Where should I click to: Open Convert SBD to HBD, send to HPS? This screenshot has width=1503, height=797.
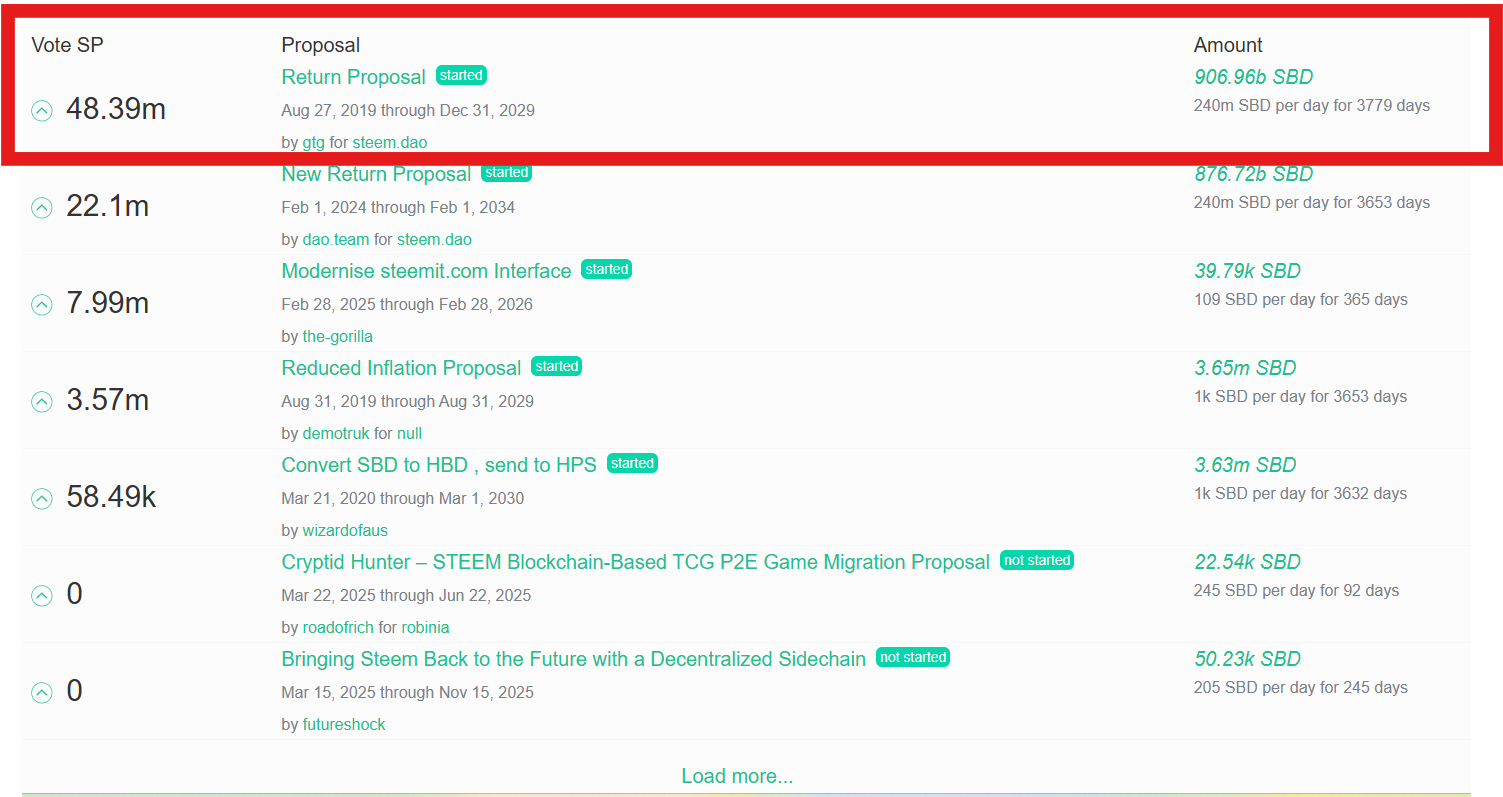439,465
